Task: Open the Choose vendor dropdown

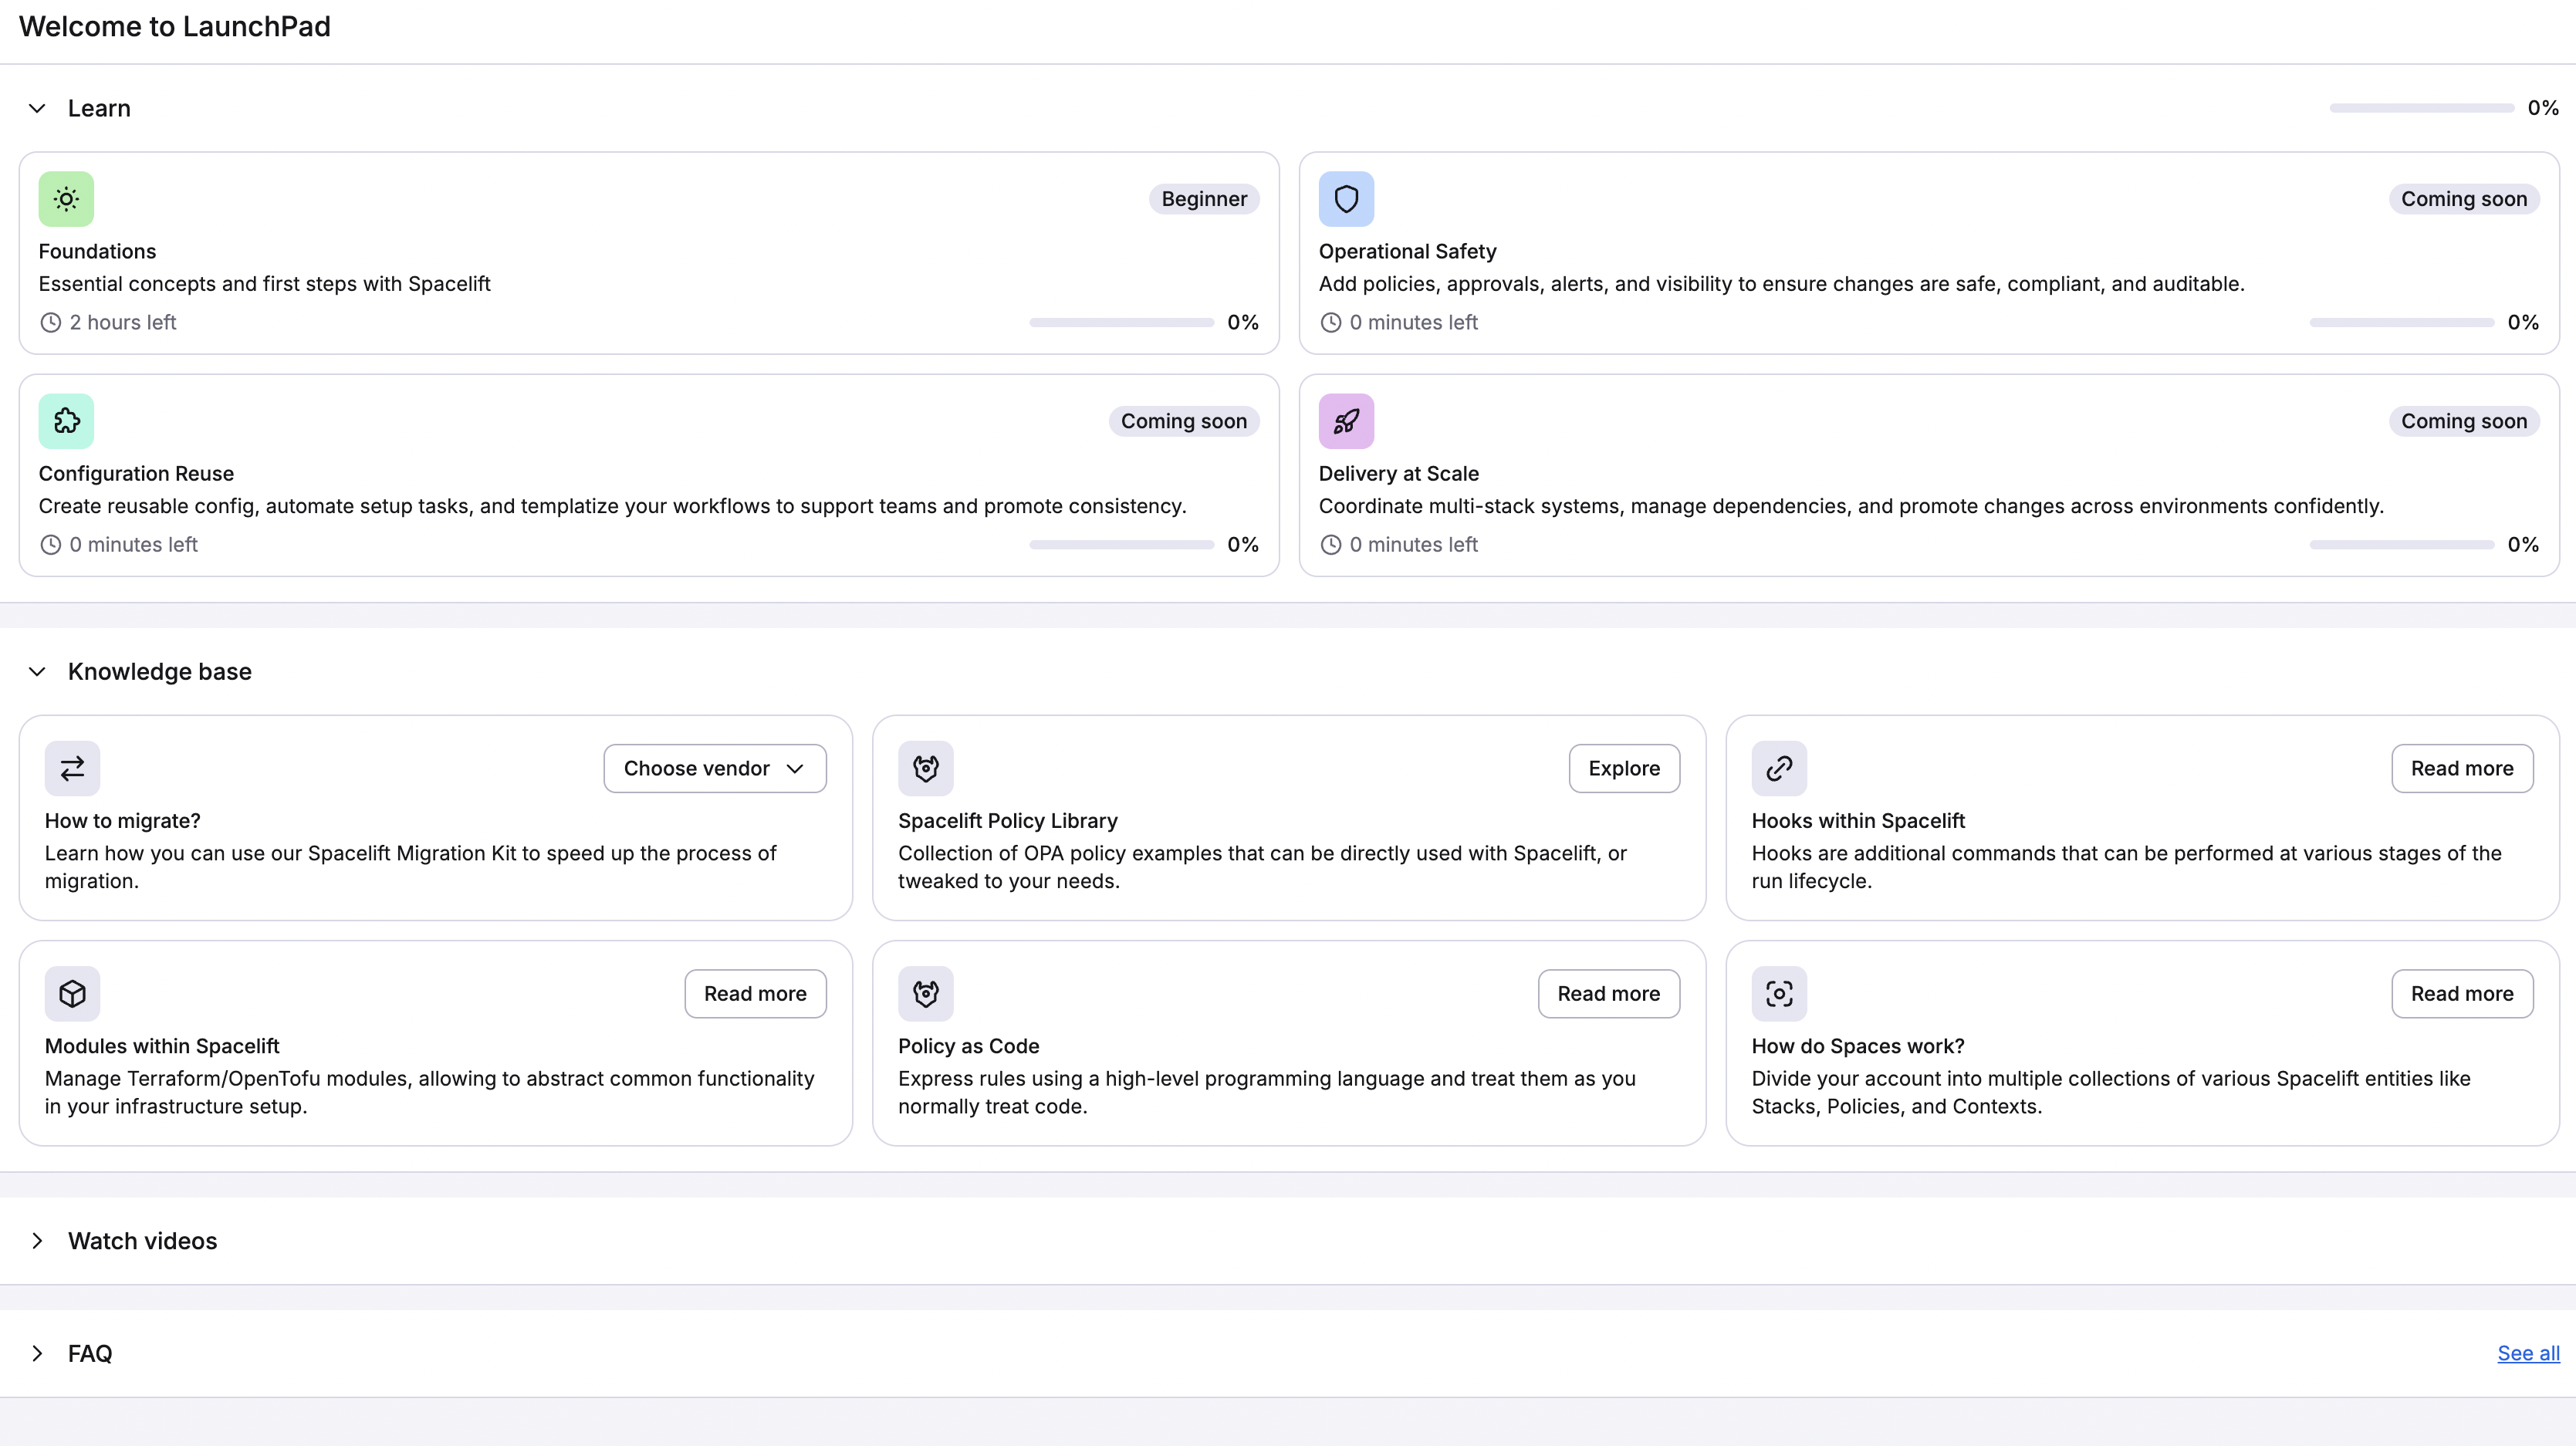Action: click(x=714, y=768)
